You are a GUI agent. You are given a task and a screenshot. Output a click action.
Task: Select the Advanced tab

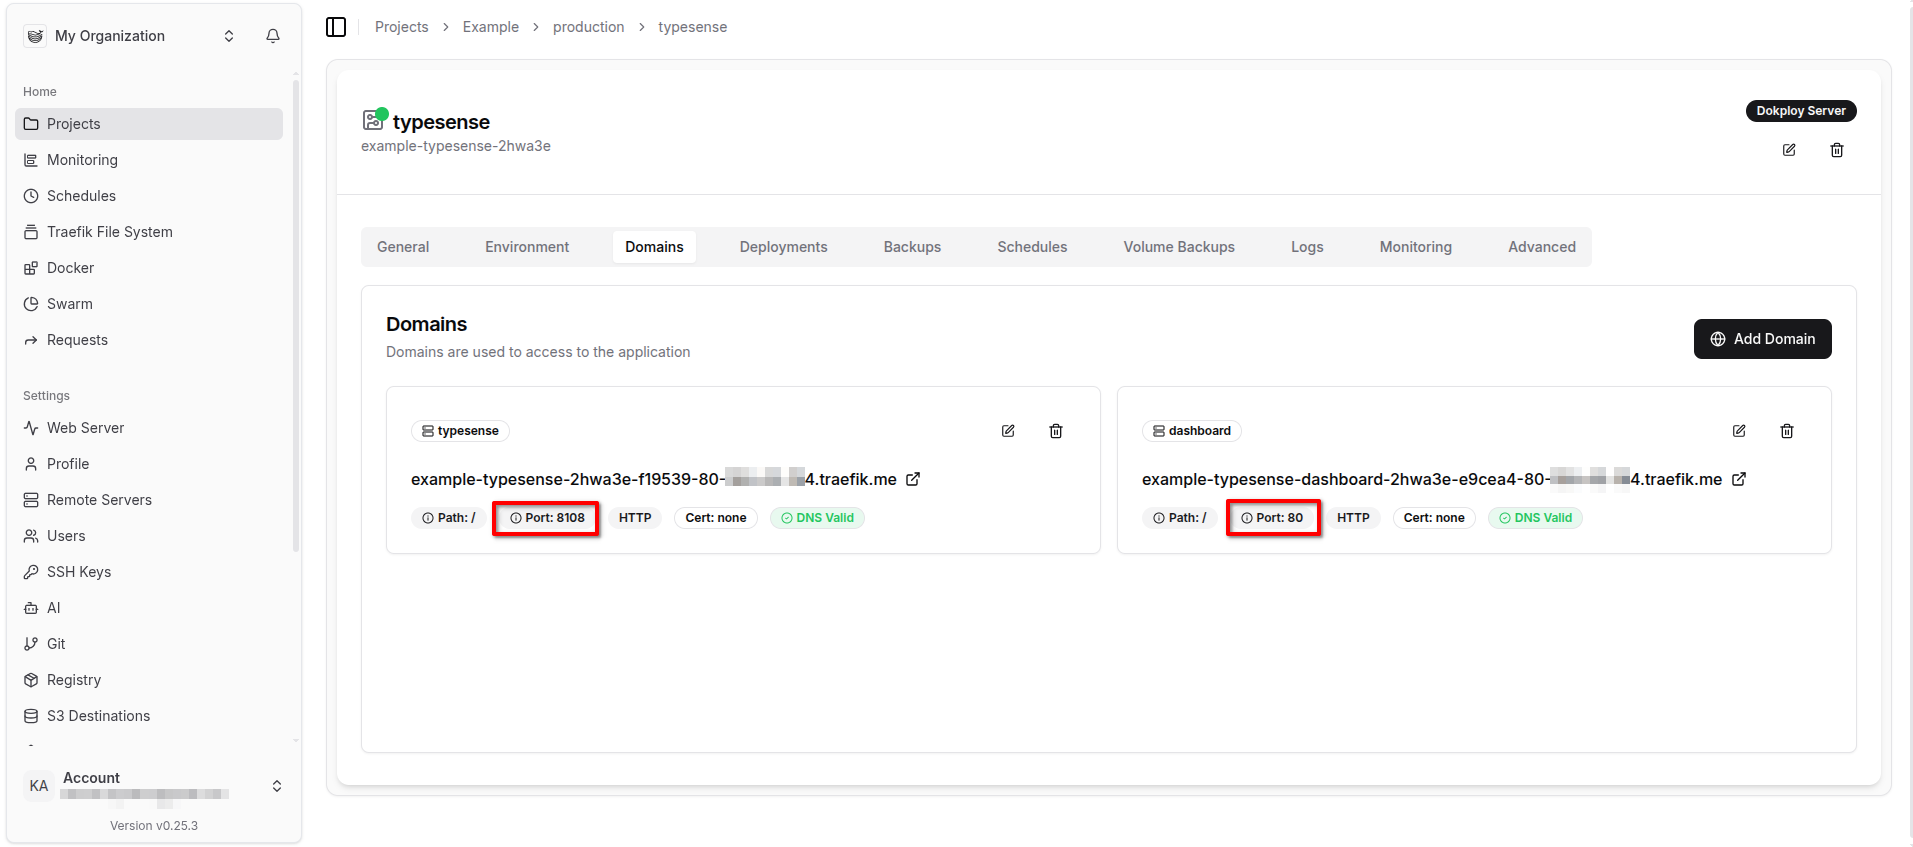pyautogui.click(x=1541, y=247)
